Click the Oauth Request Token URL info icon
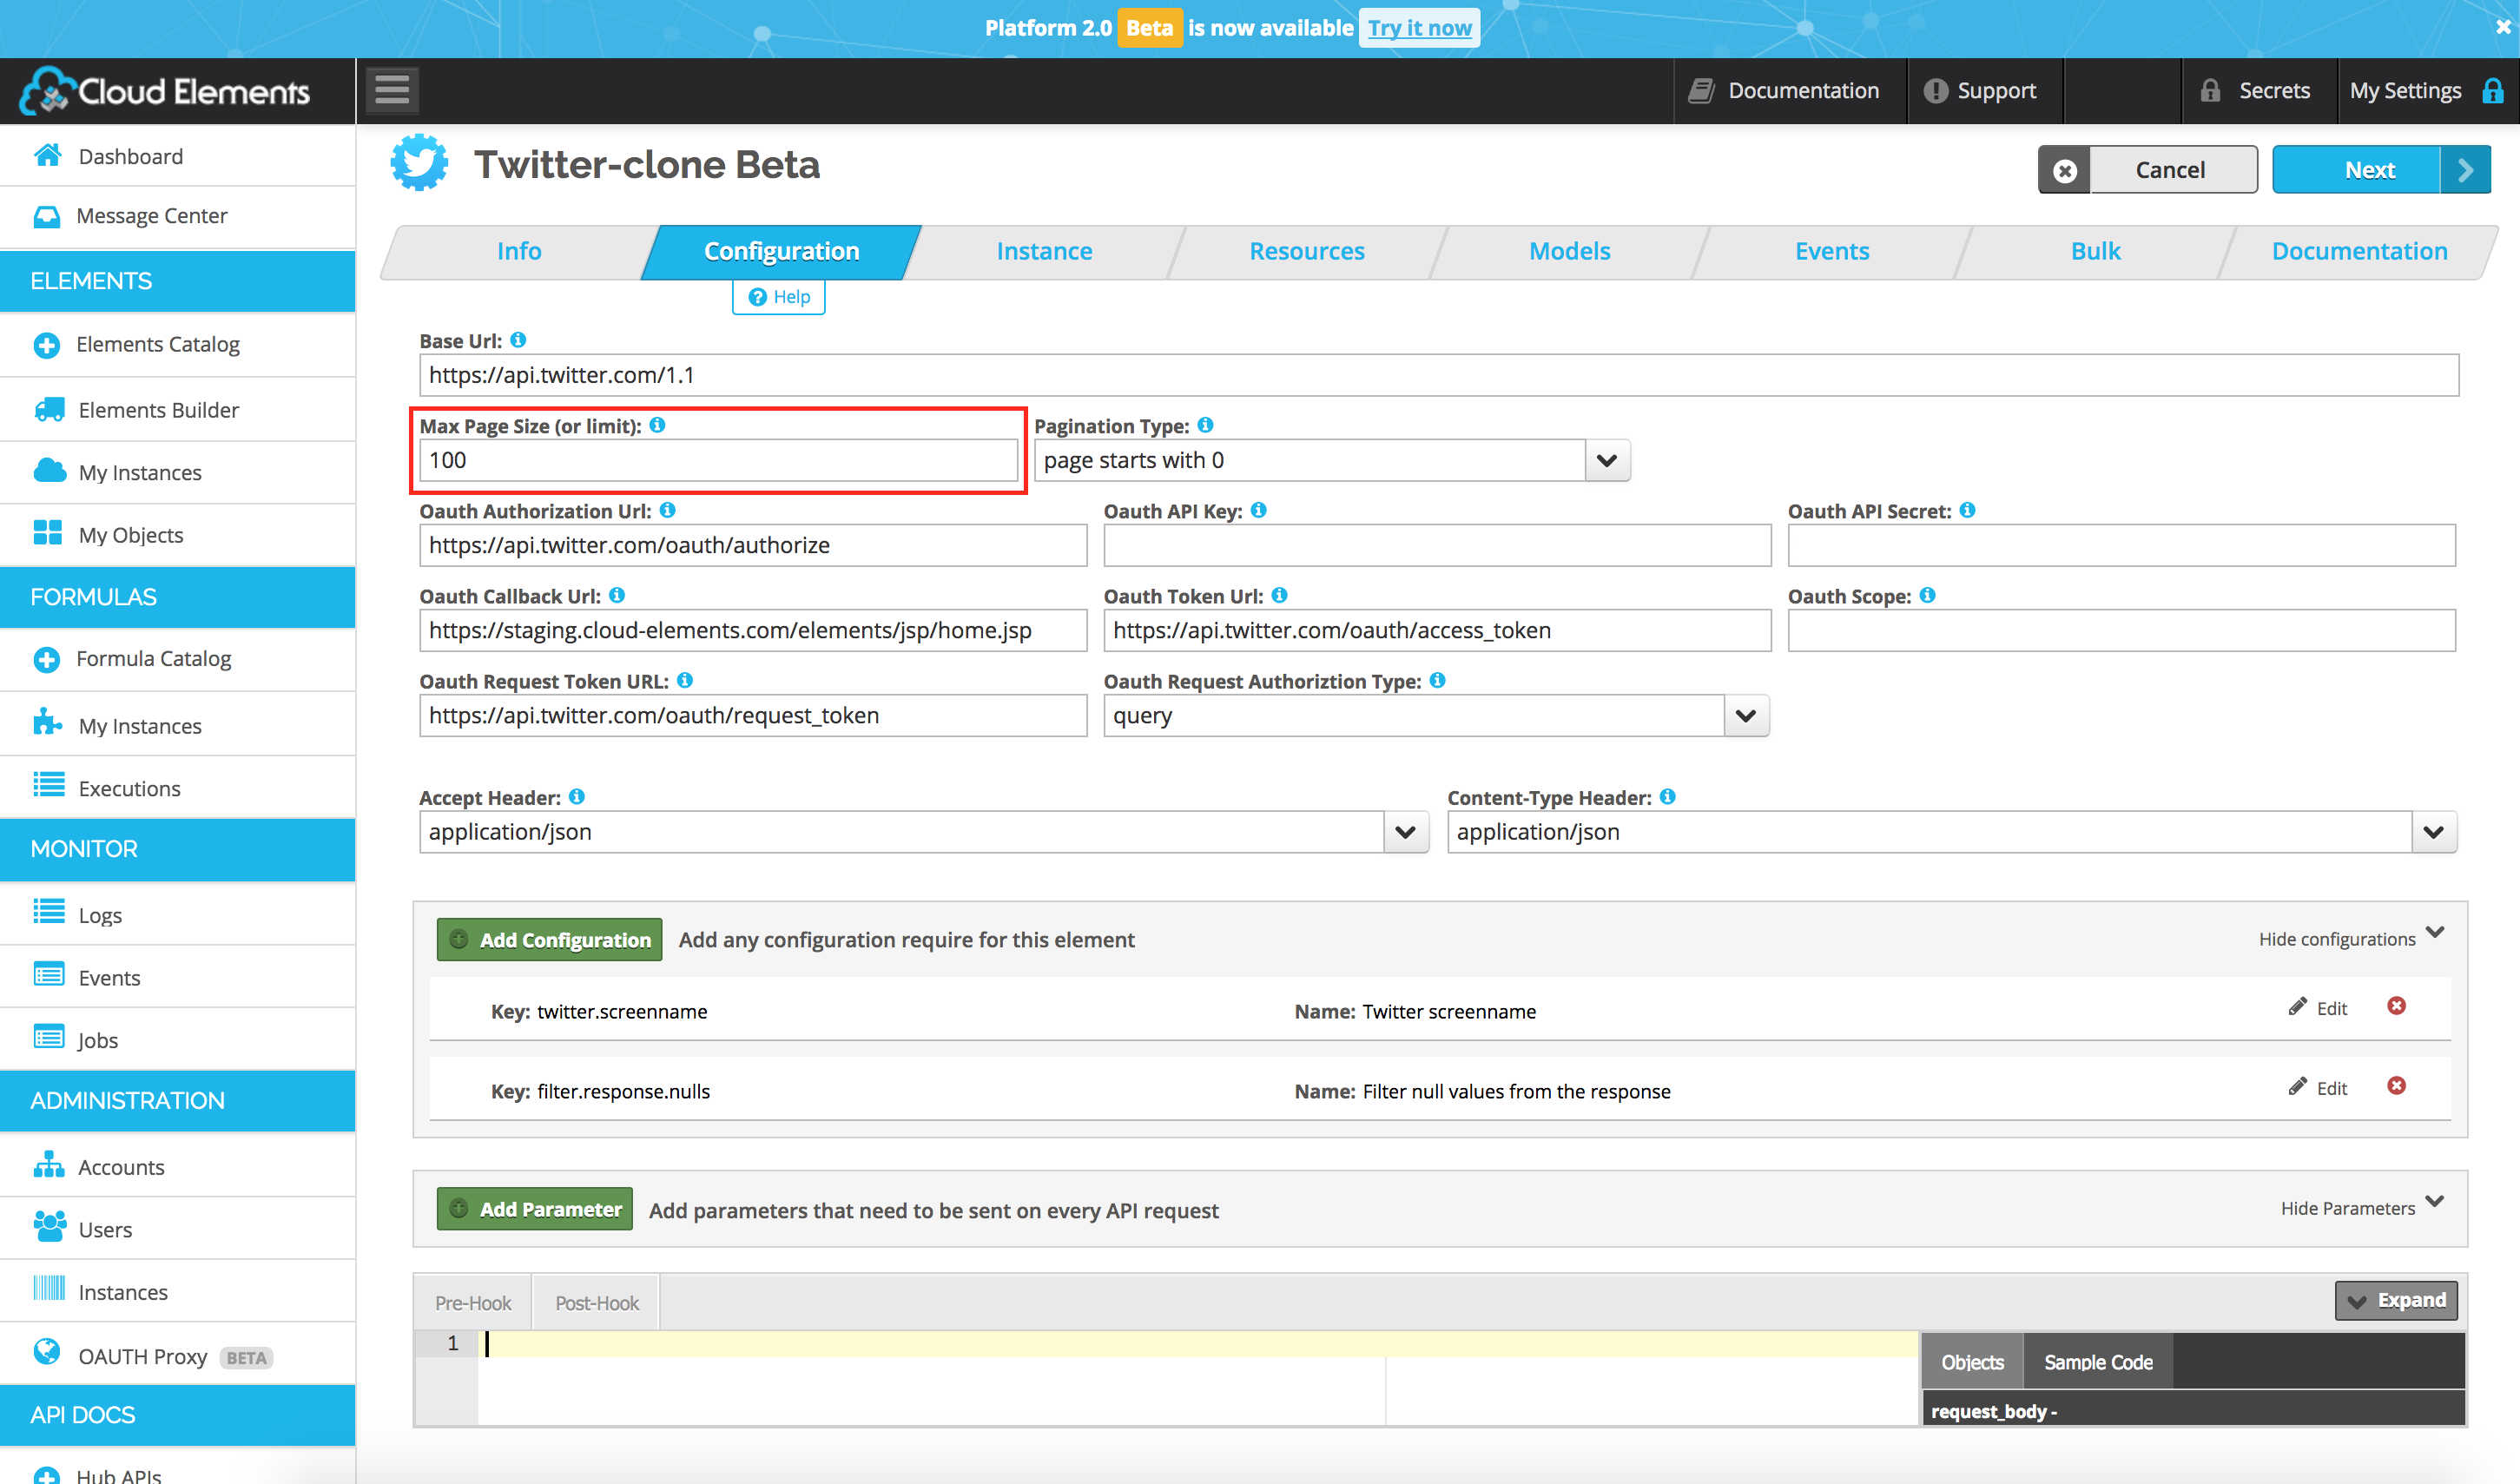2520x1484 pixels. point(685,680)
